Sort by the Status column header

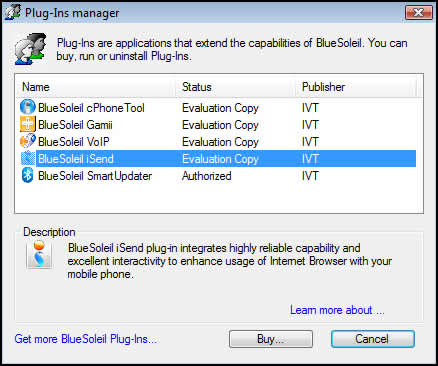(x=235, y=87)
